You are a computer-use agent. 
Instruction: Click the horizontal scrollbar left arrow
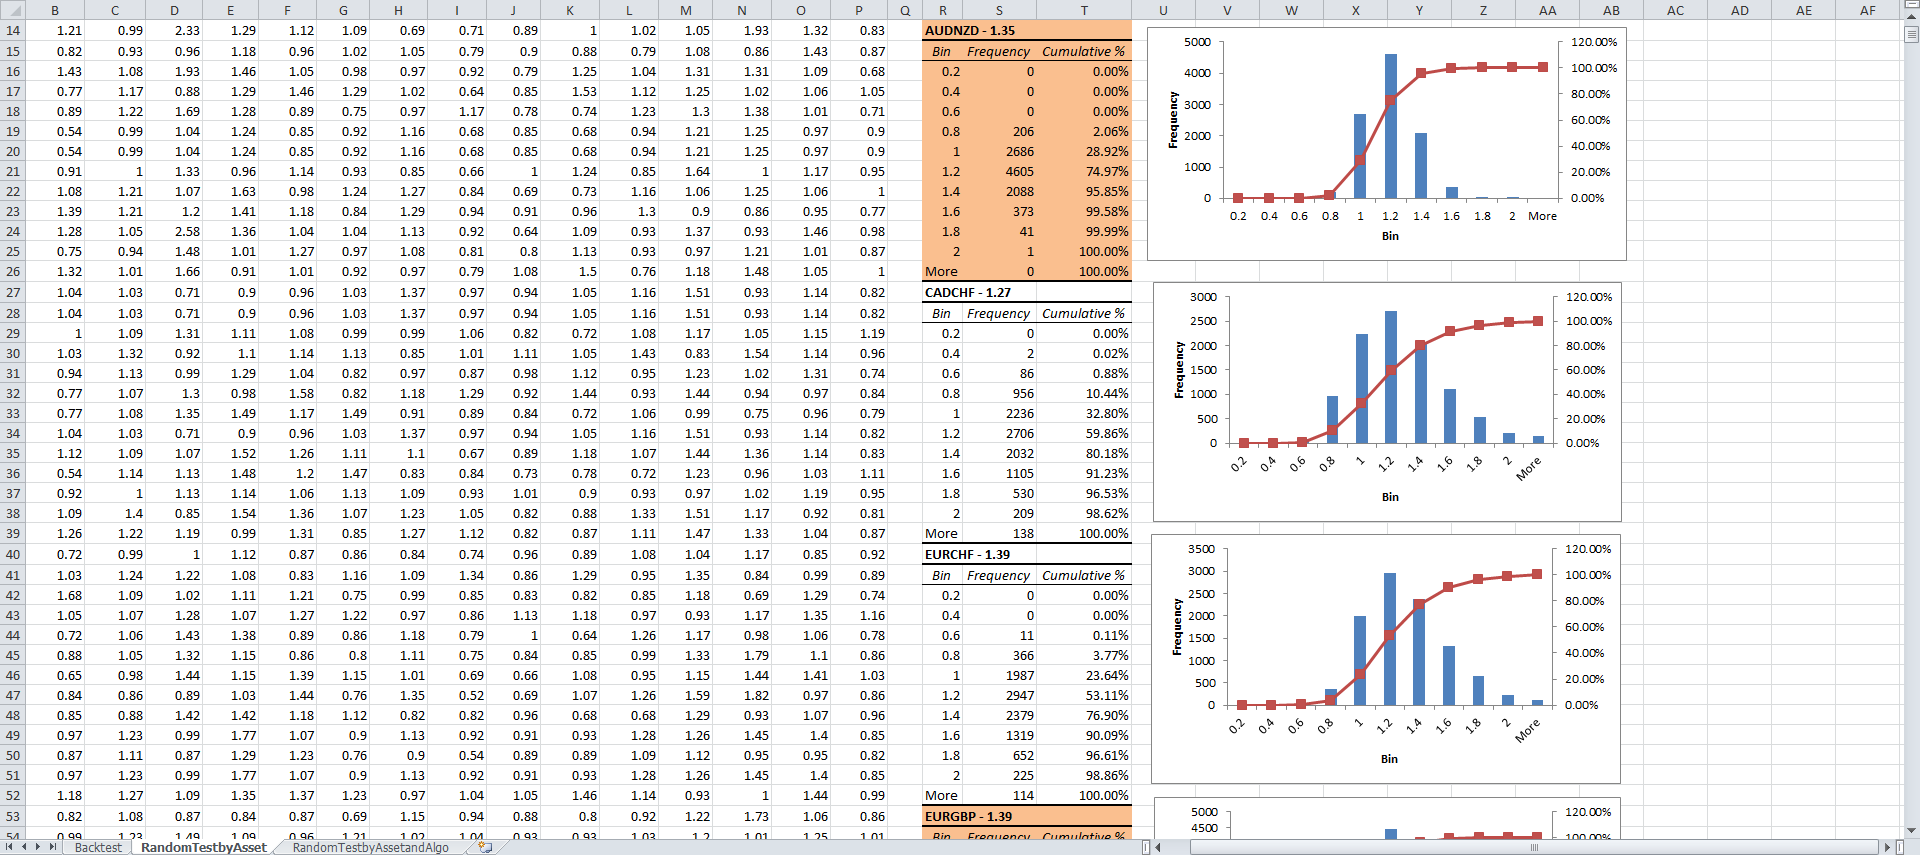[1158, 847]
